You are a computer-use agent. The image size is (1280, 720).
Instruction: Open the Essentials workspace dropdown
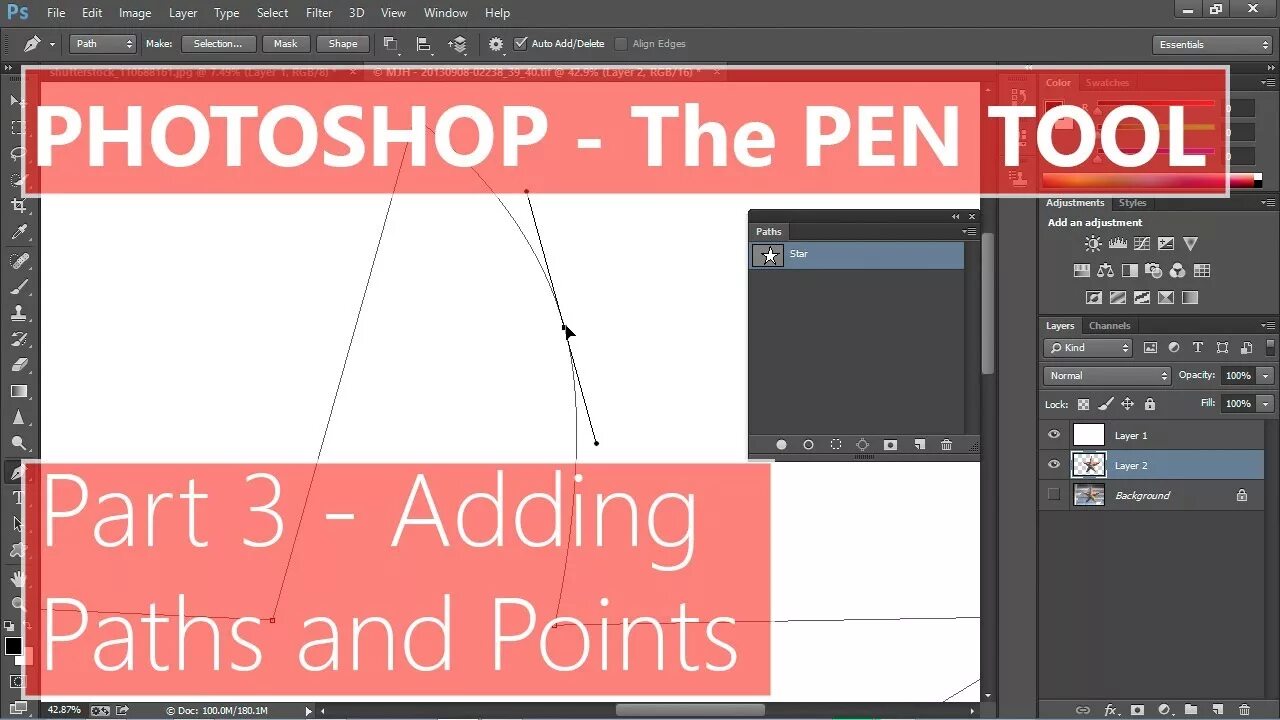point(1211,44)
